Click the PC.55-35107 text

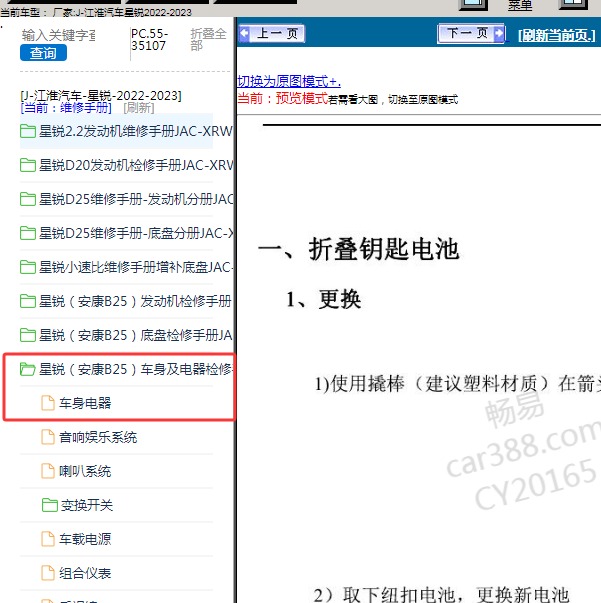coord(150,40)
